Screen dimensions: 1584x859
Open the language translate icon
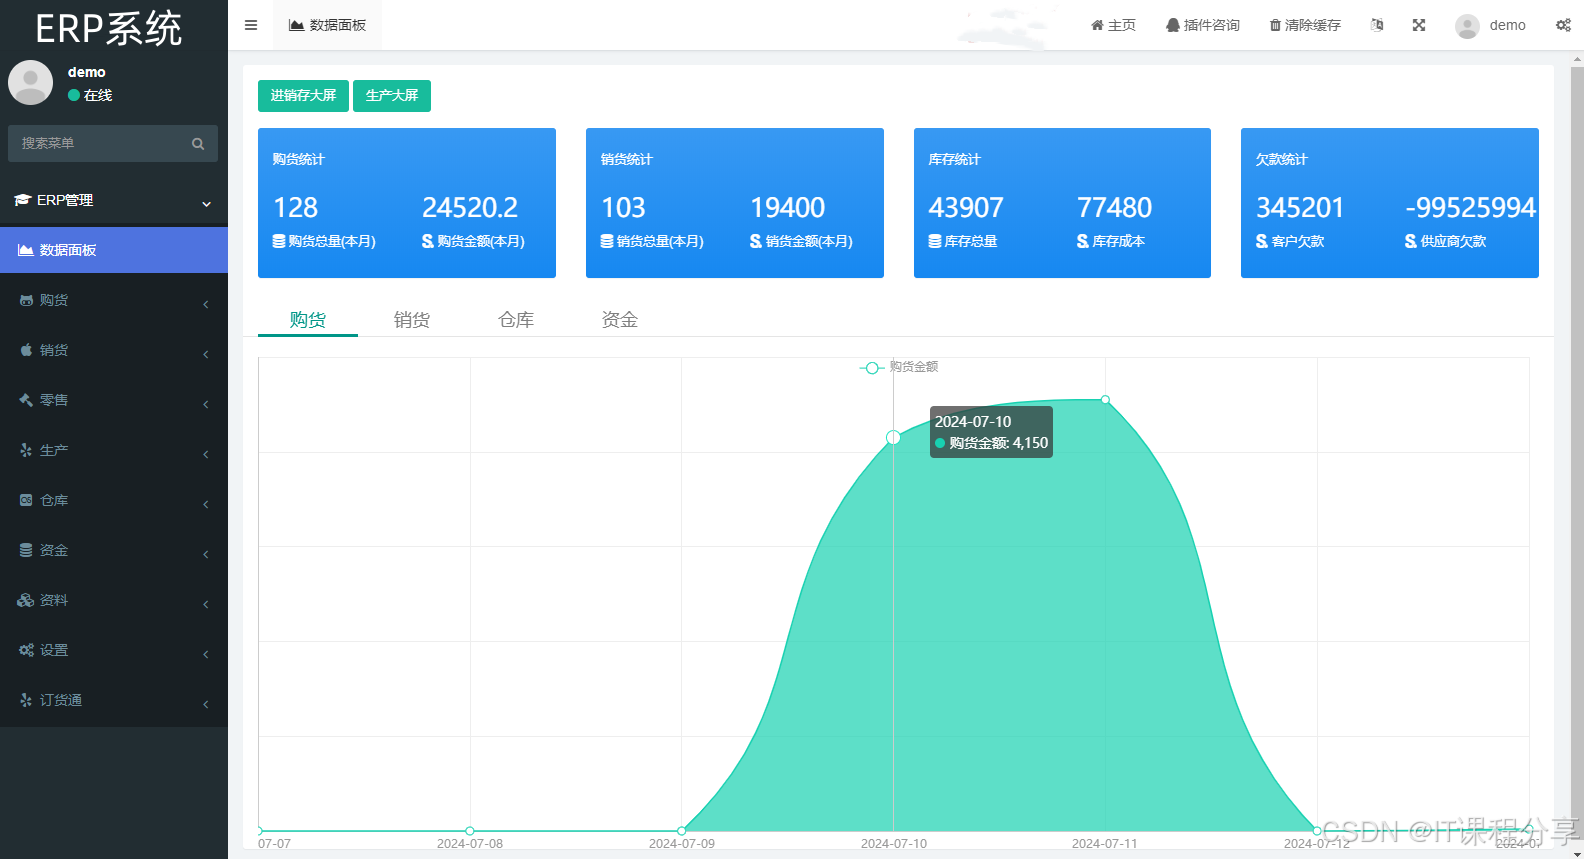pyautogui.click(x=1377, y=25)
